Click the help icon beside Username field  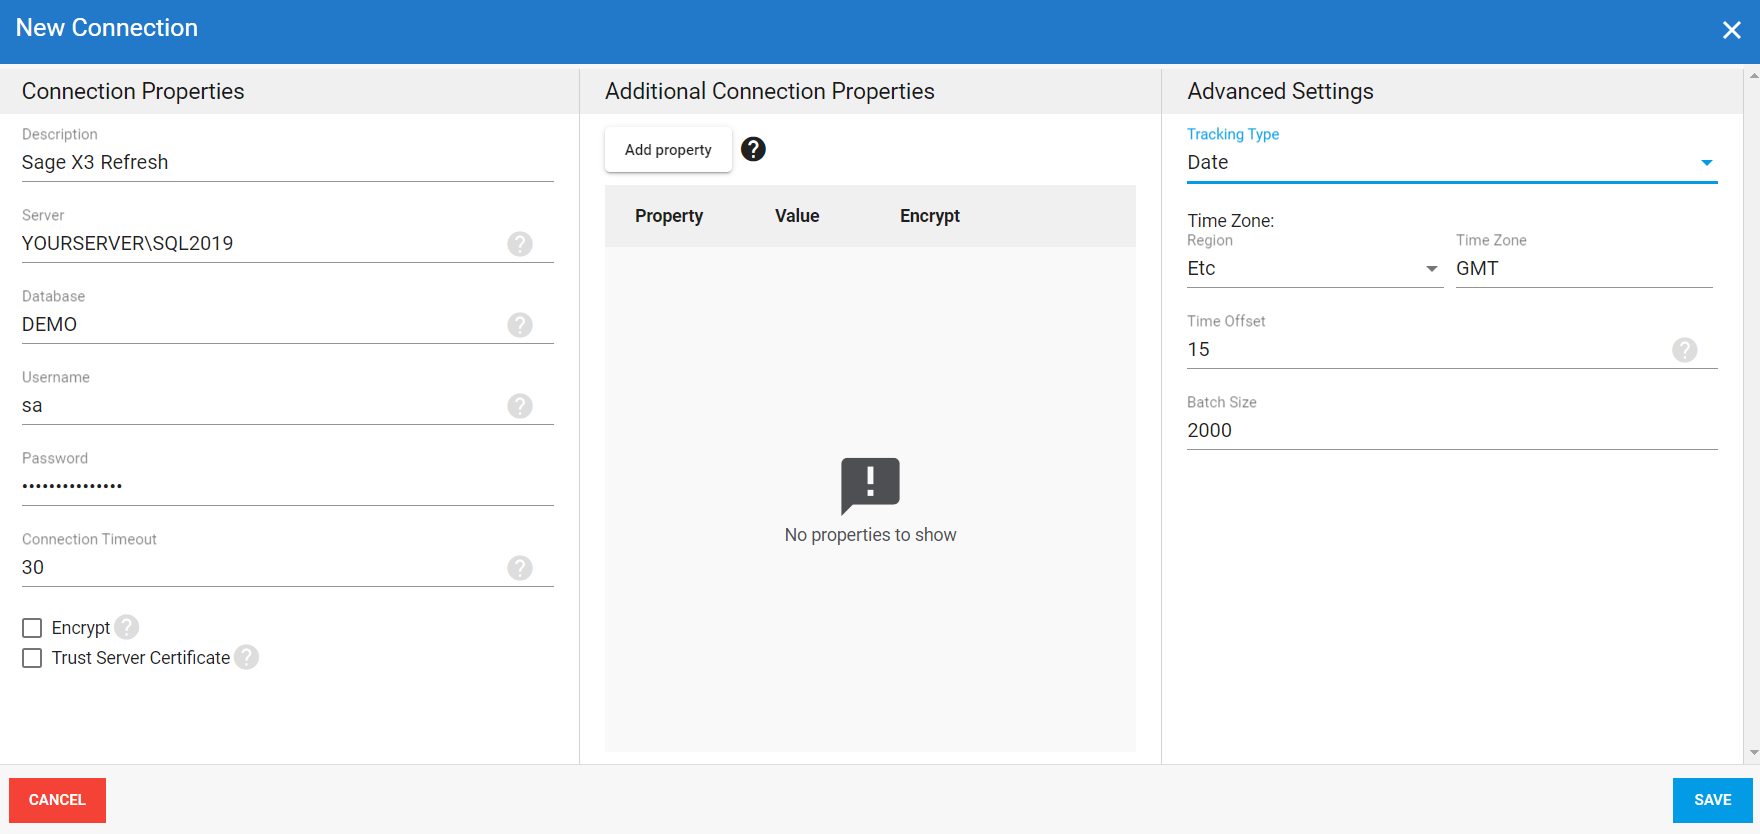[519, 406]
